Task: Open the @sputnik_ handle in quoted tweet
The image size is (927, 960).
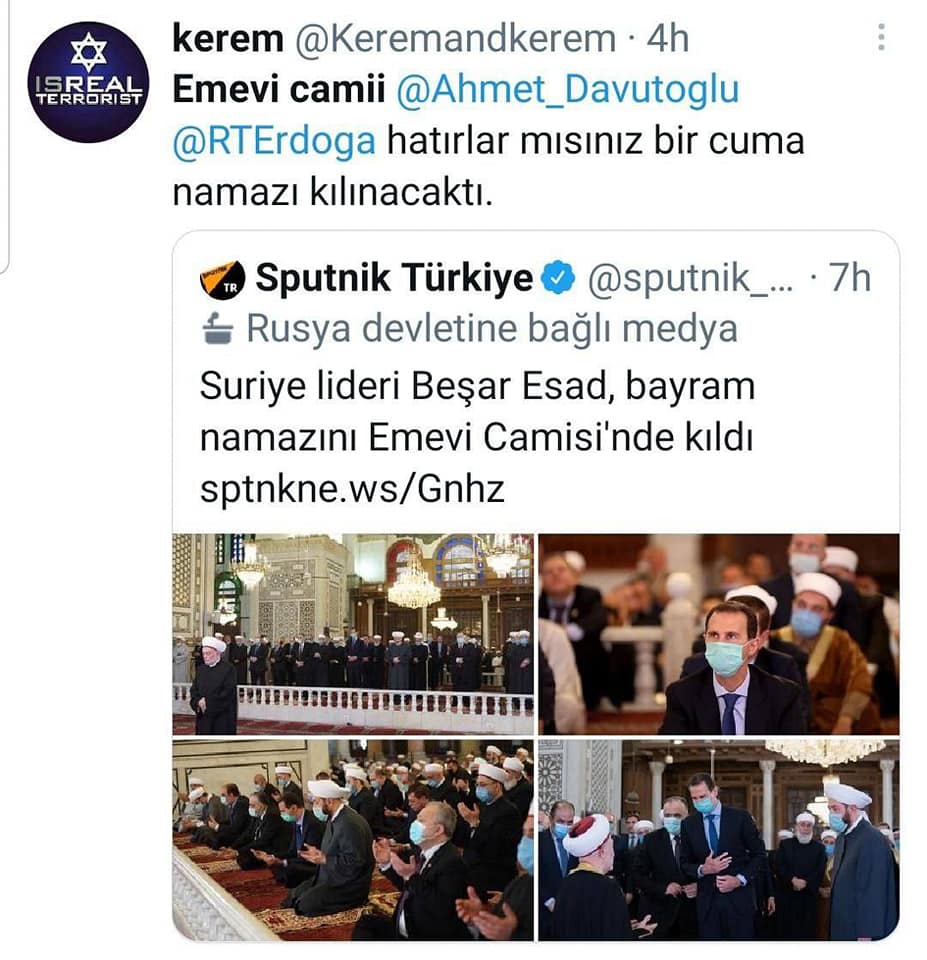Action: pyautogui.click(x=690, y=279)
